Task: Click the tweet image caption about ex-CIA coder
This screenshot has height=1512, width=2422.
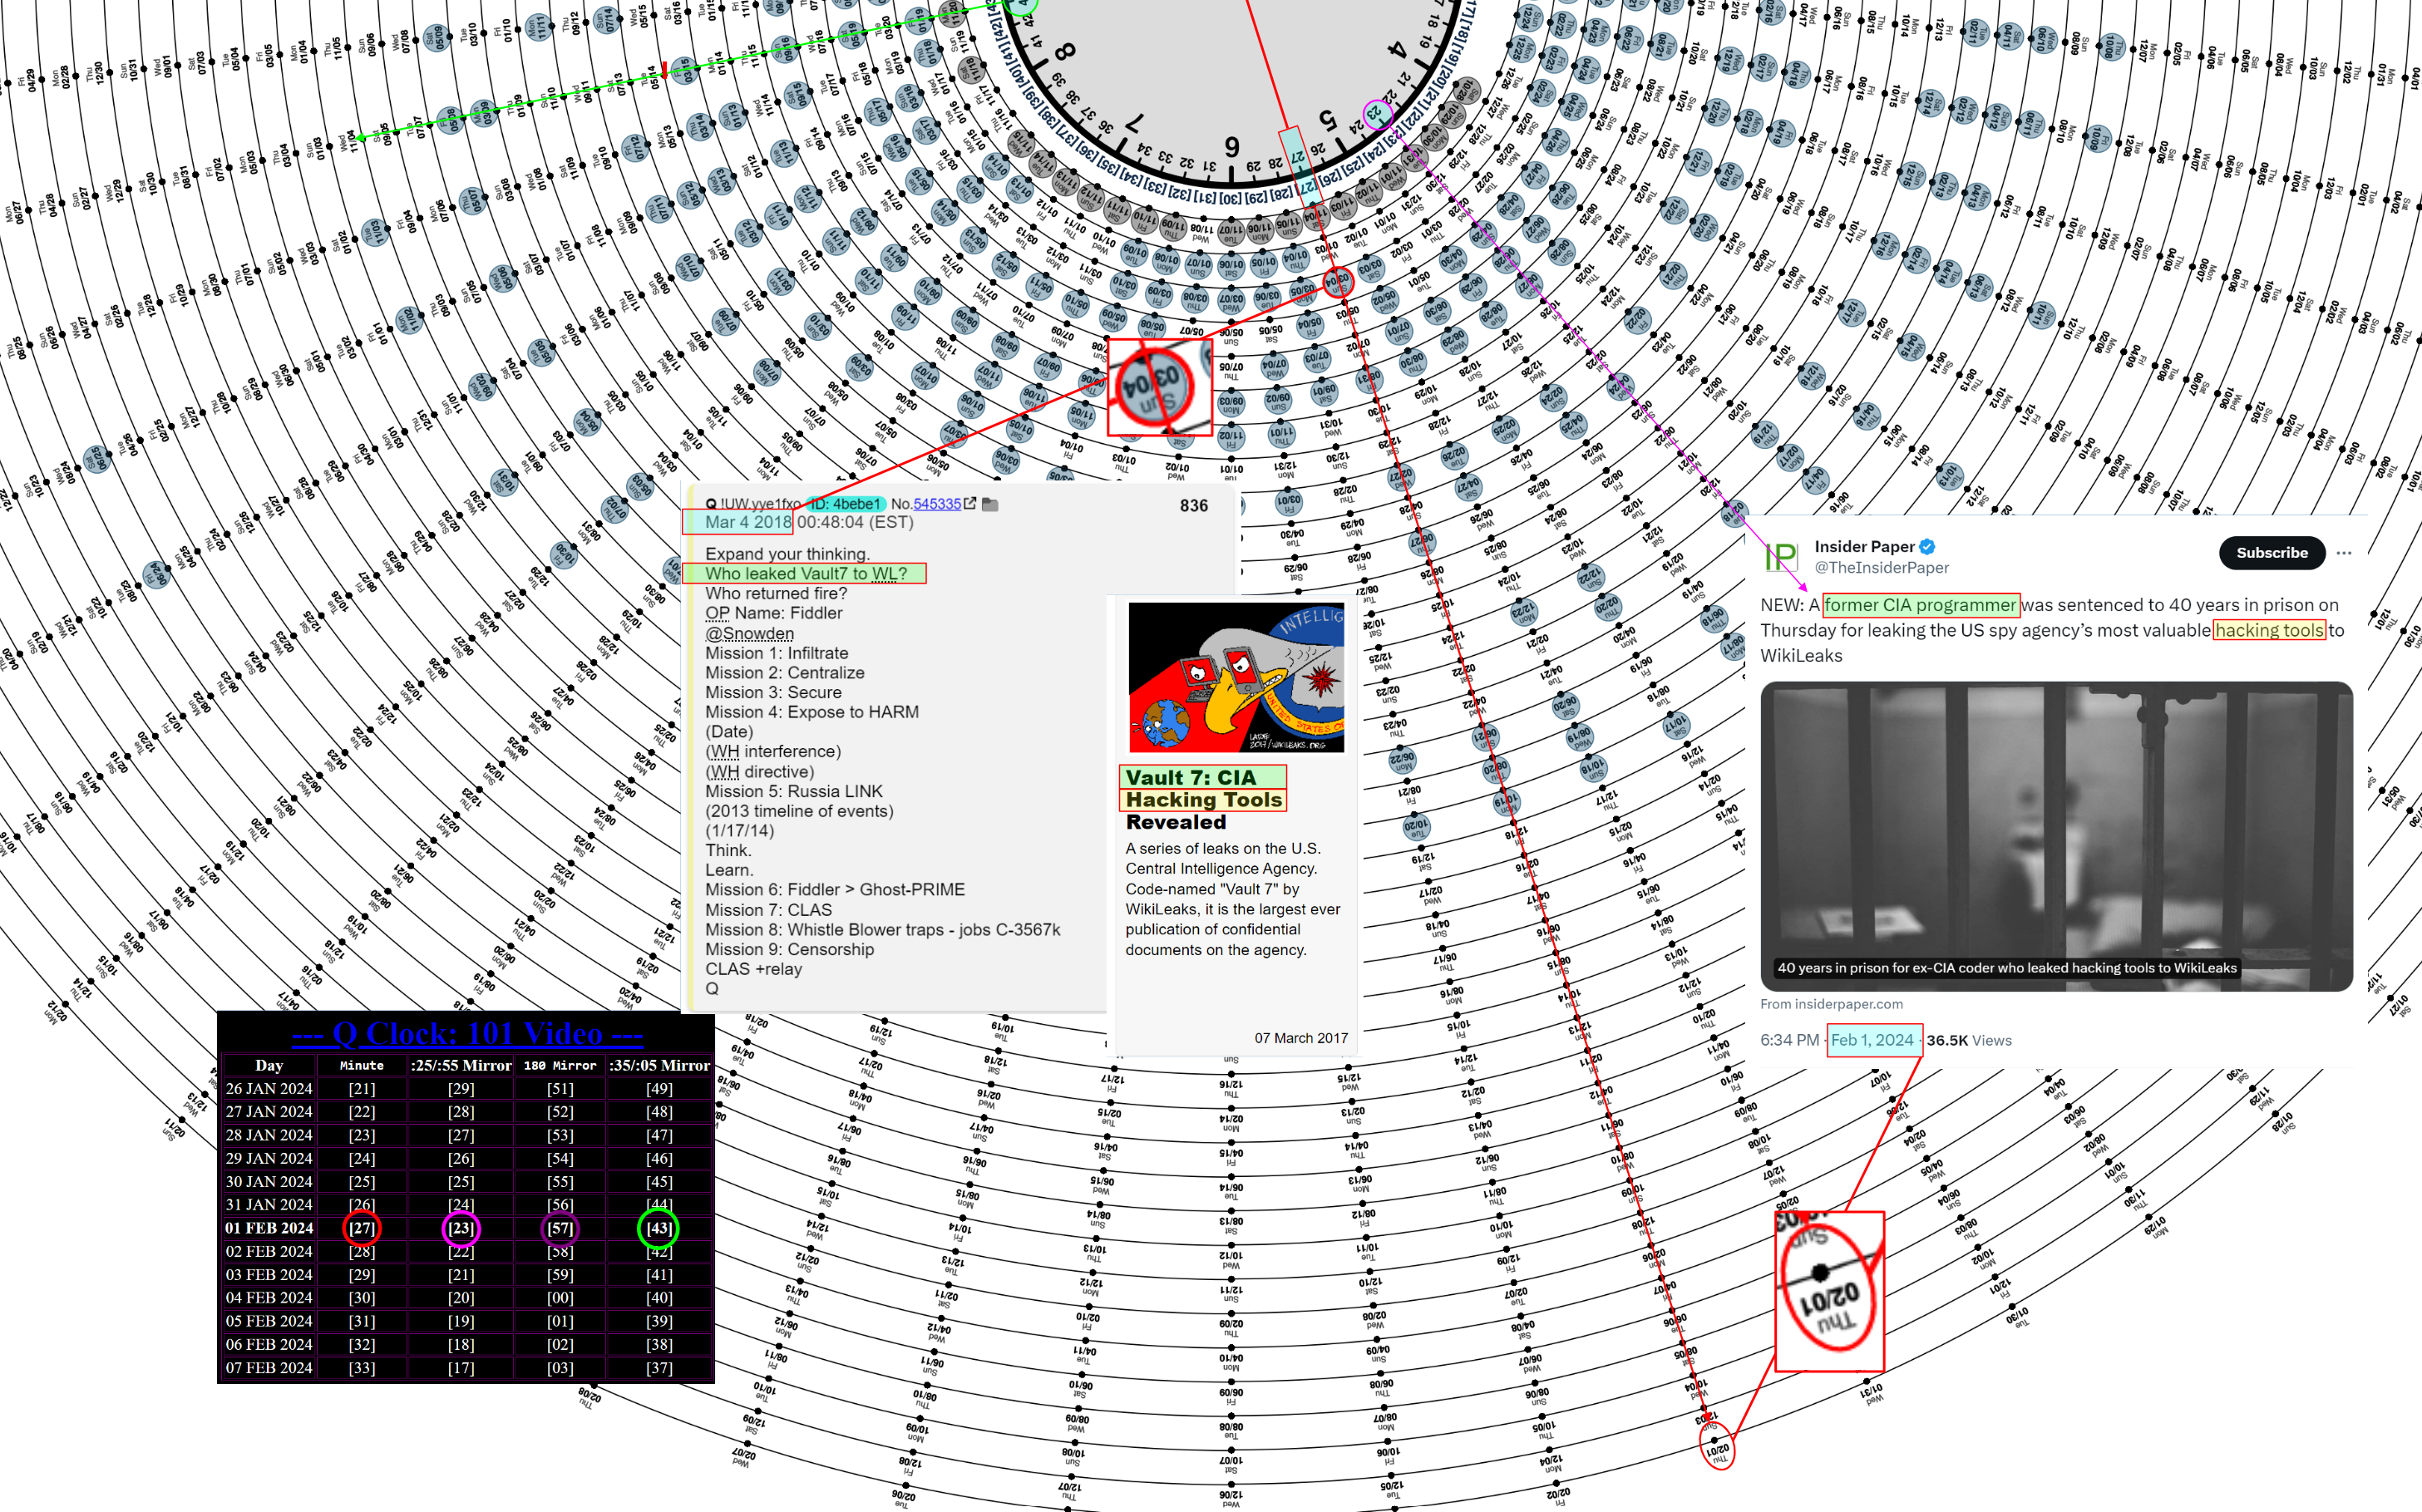Action: 2006,968
